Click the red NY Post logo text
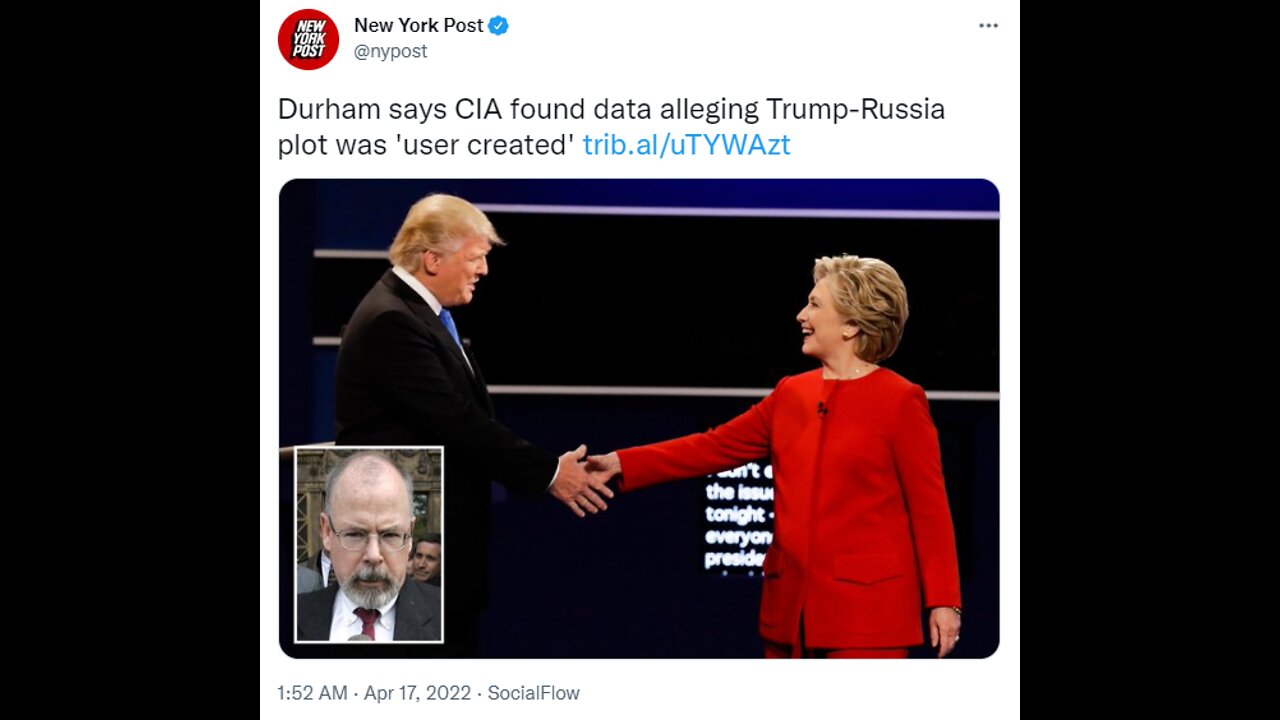Viewport: 1280px width, 720px height. [x=308, y=39]
